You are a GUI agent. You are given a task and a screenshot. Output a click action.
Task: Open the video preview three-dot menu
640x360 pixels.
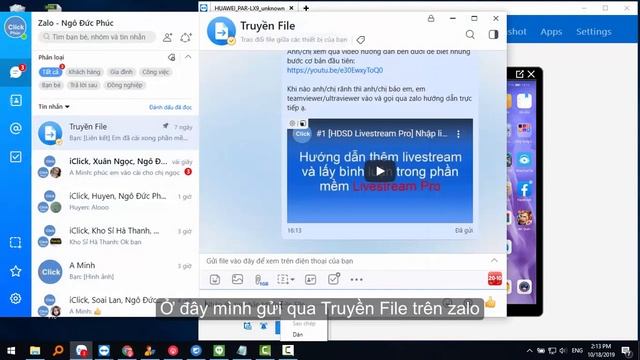pos(458,134)
